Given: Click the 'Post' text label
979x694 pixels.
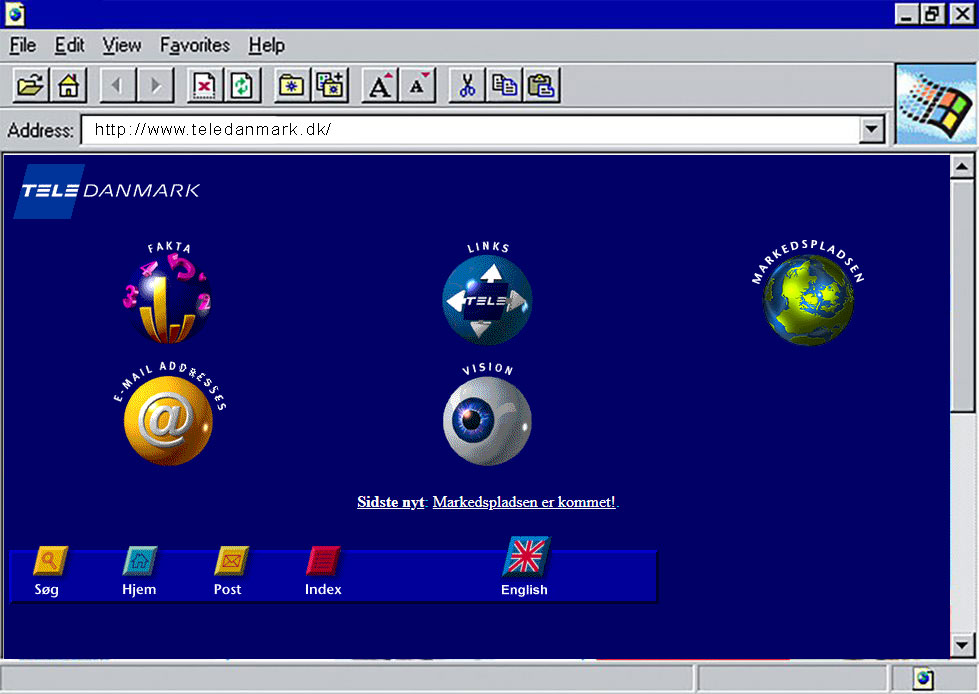Looking at the screenshot, I should coord(227,589).
